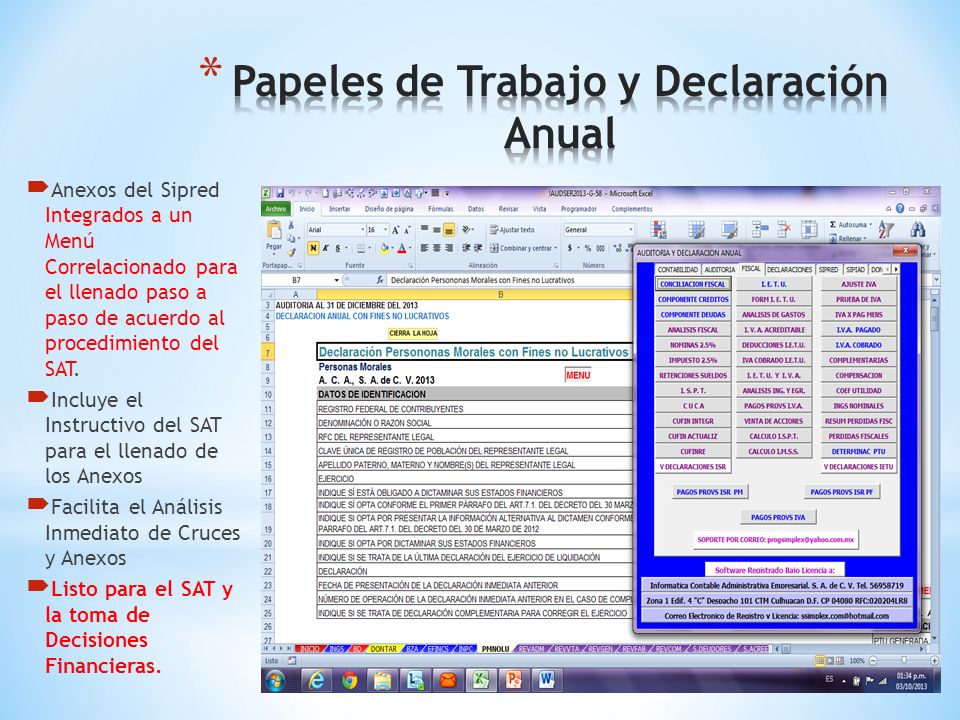
Task: Click the Conditional Formatting icon
Action: pyautogui.click(x=659, y=230)
